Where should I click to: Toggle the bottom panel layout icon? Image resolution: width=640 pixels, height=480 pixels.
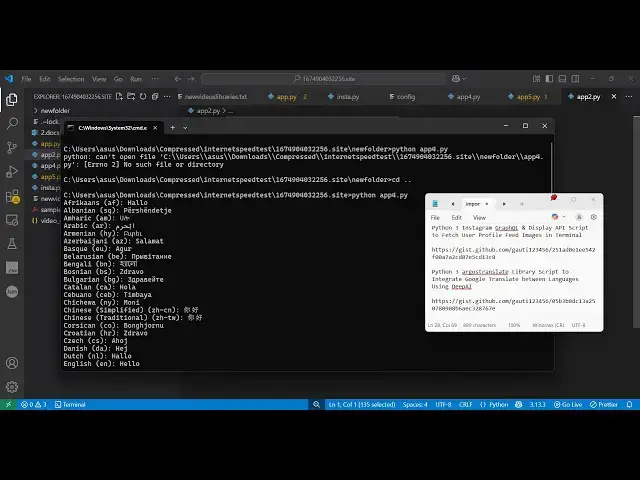pyautogui.click(x=562, y=79)
